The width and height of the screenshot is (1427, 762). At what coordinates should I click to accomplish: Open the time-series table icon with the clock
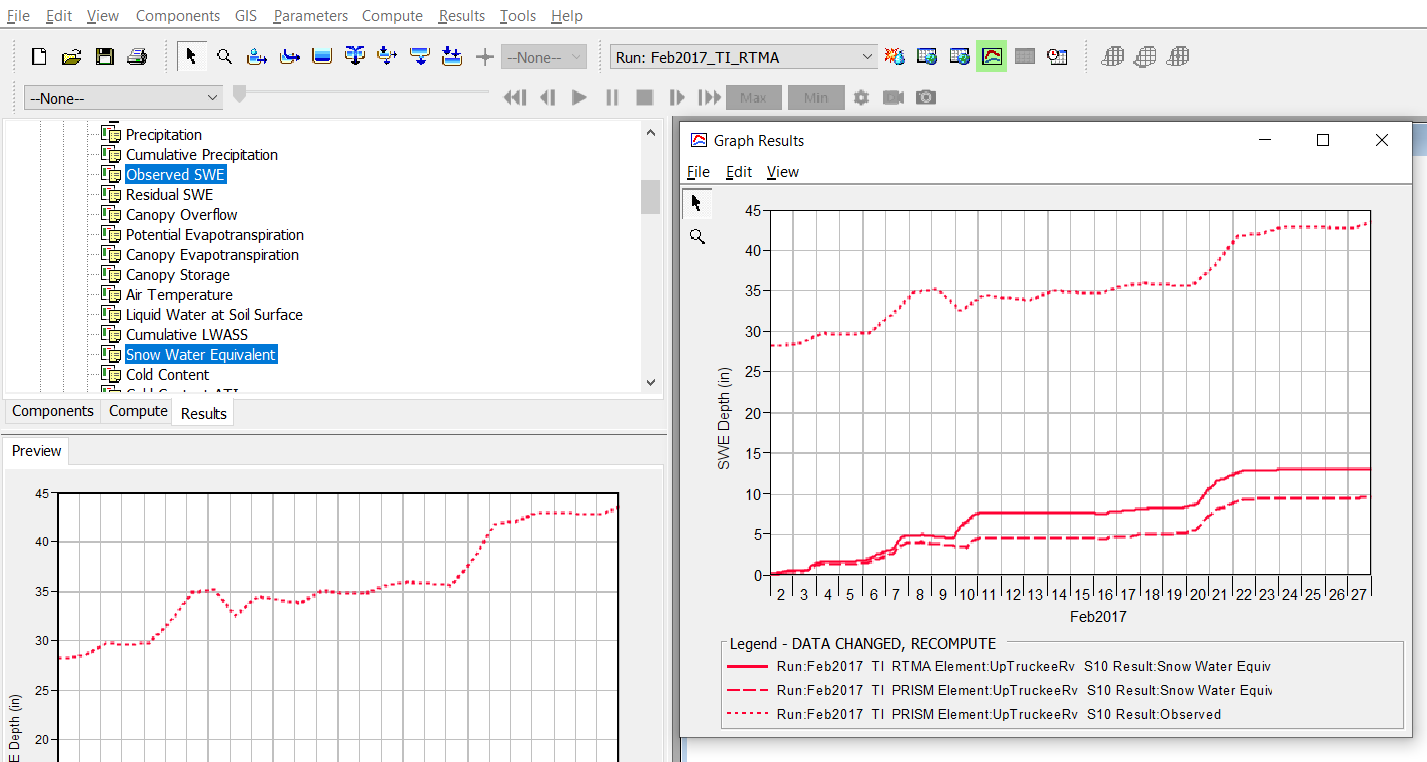[x=1057, y=57]
